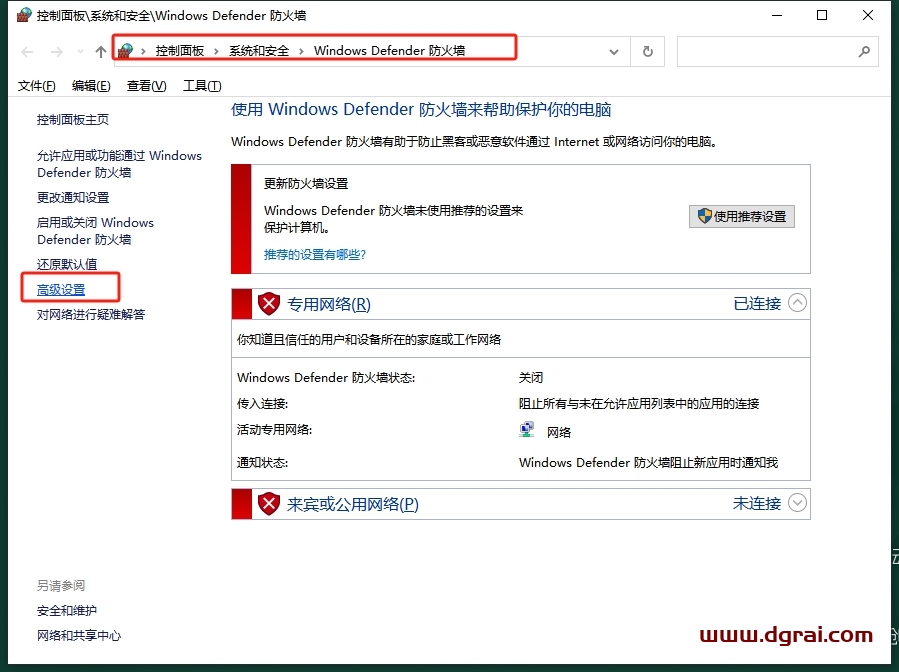The image size is (899, 672).
Task: Open 网络和共享中心
Action: coord(79,636)
